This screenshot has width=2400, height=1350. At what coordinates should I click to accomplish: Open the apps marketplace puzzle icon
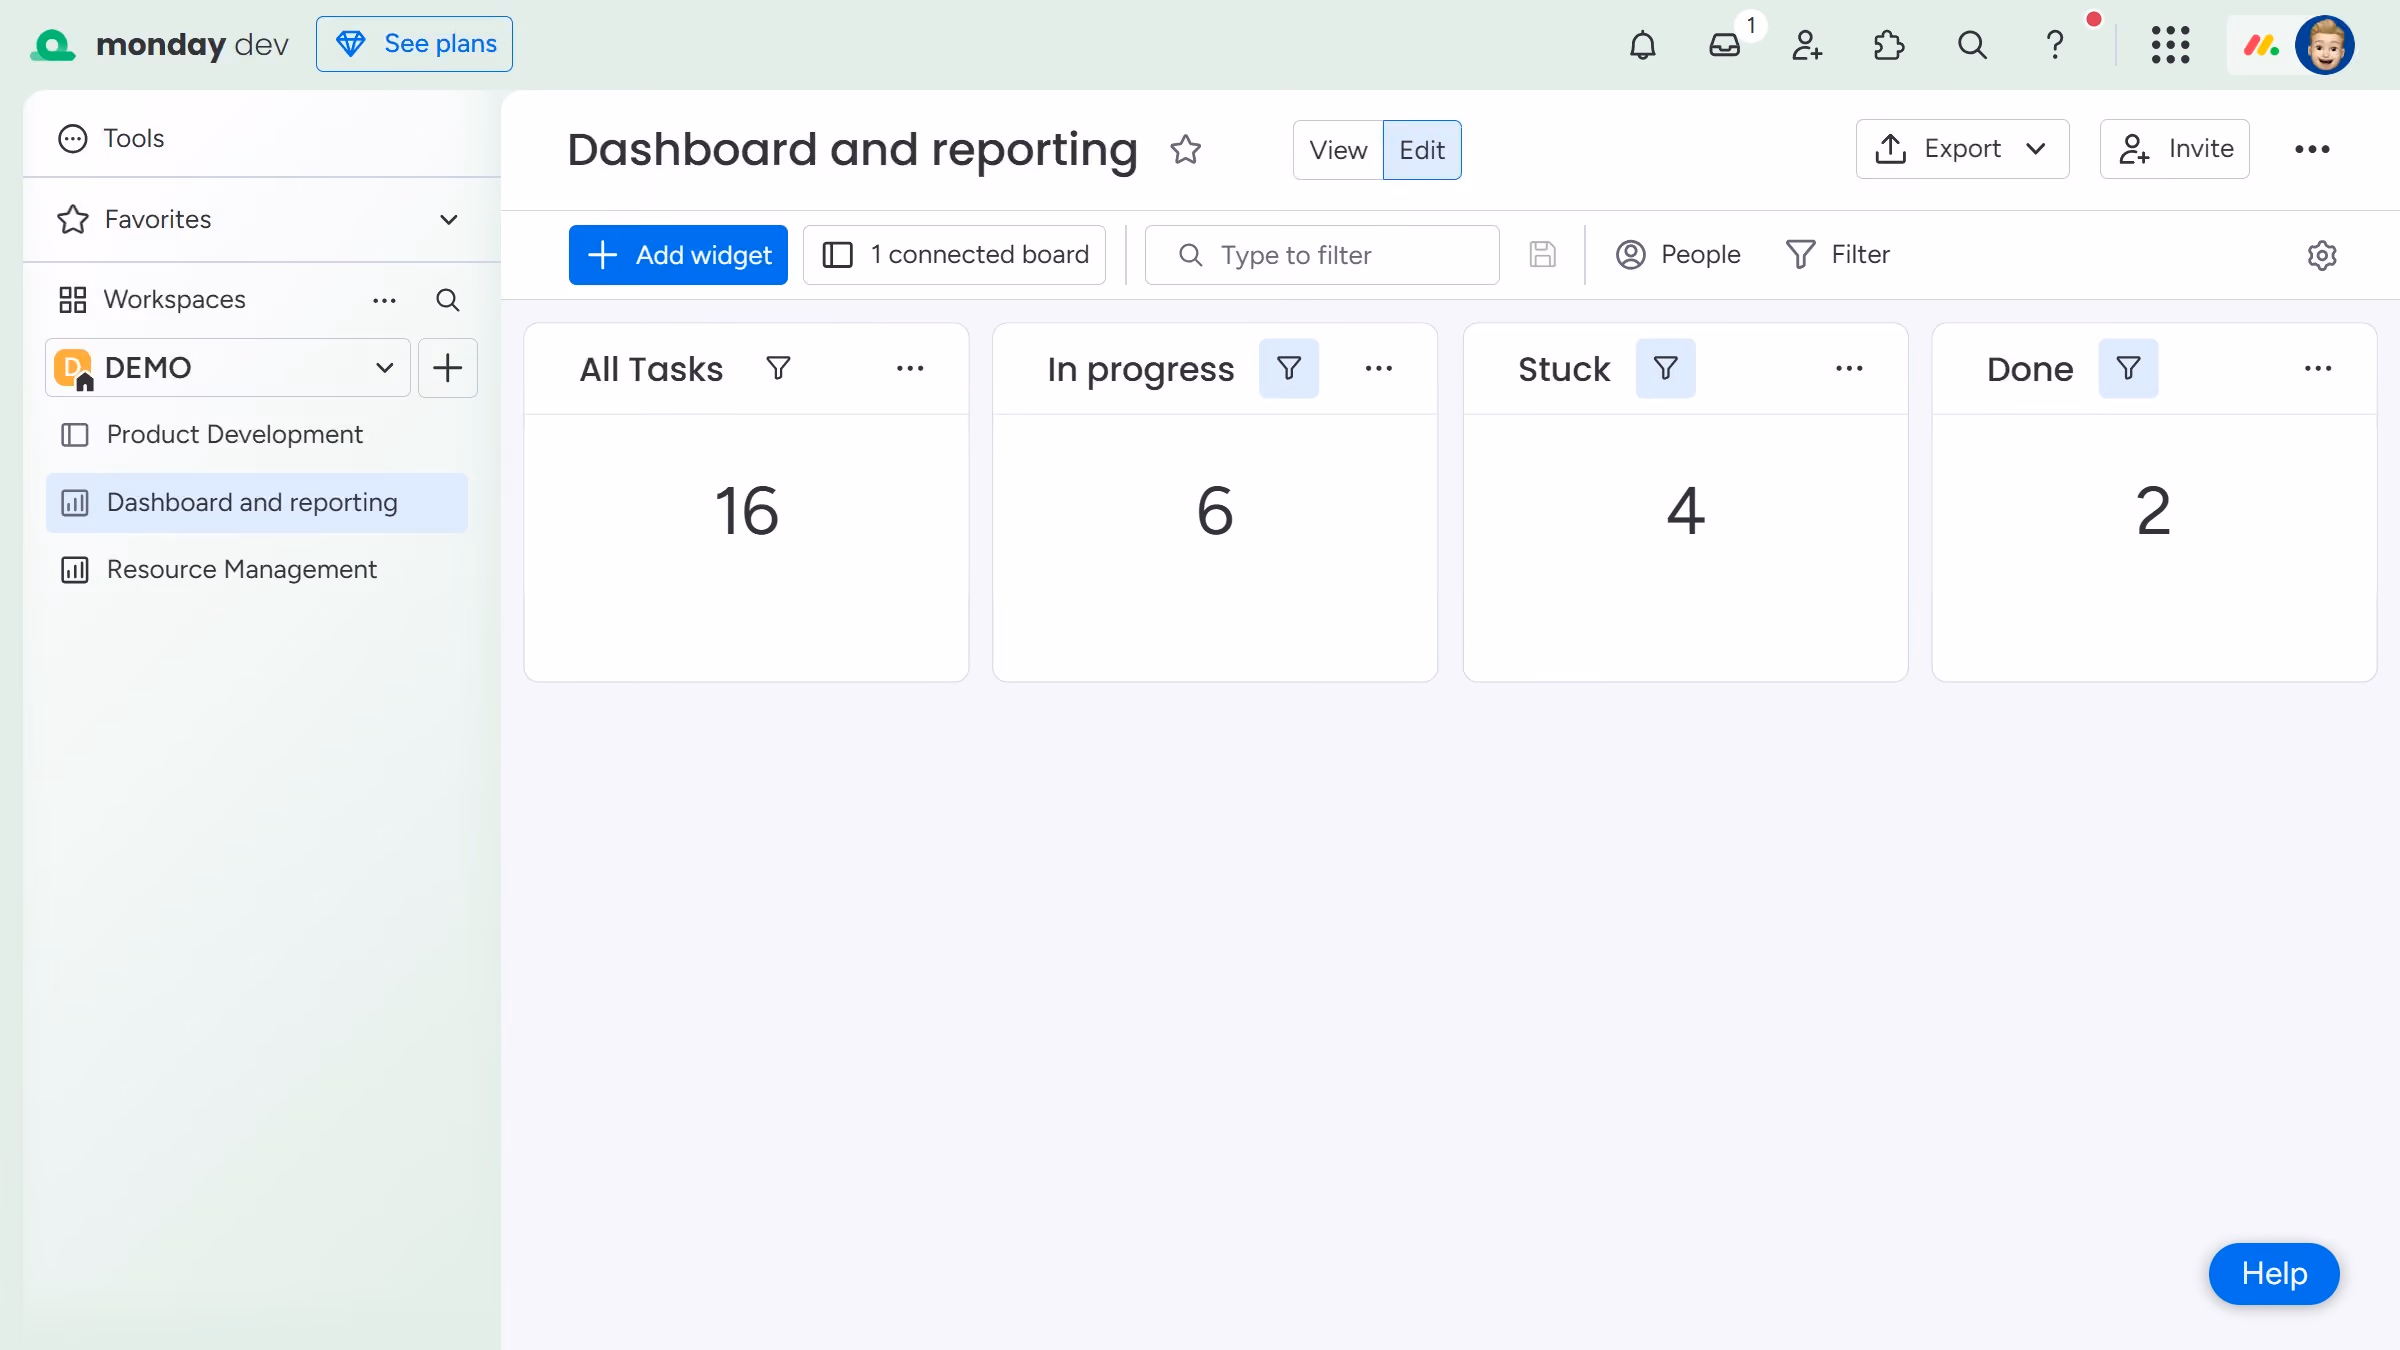click(1889, 45)
